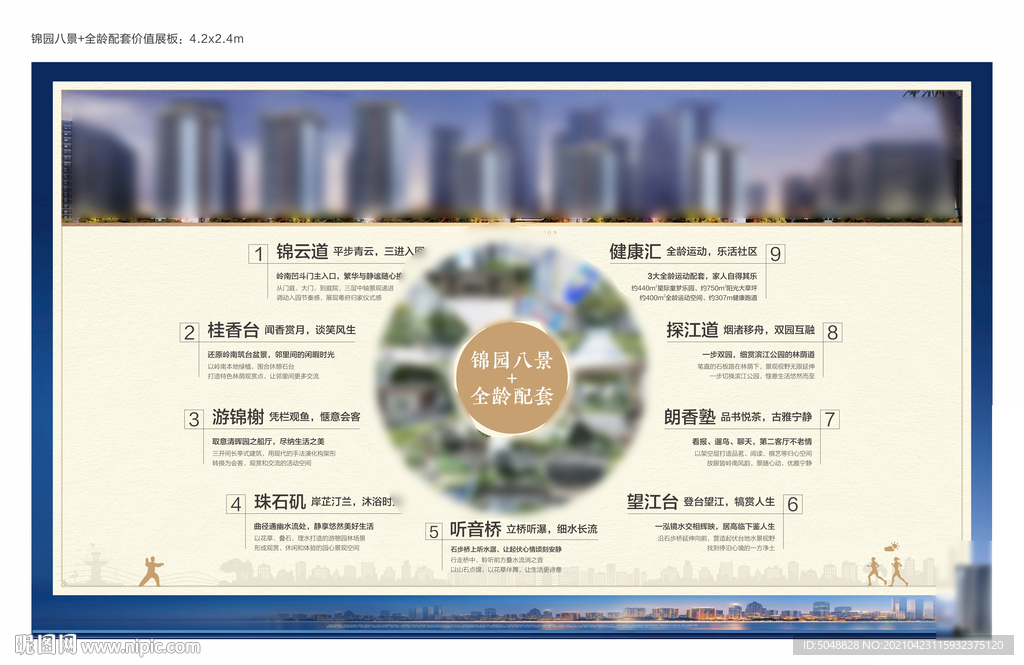Click the line starting 还原岭南筑台盆景
This screenshot has height=665, width=1024.
click(271, 355)
